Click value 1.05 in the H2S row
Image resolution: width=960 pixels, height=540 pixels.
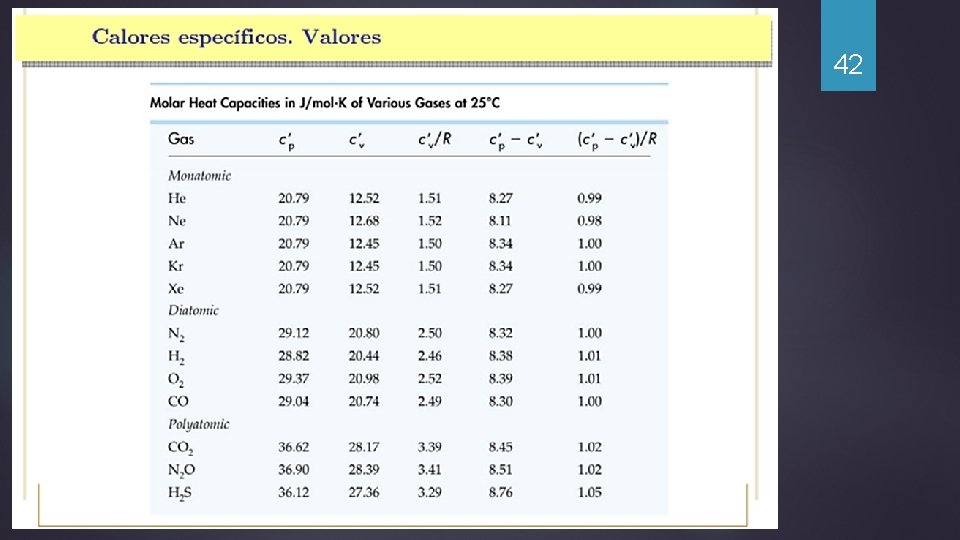590,492
